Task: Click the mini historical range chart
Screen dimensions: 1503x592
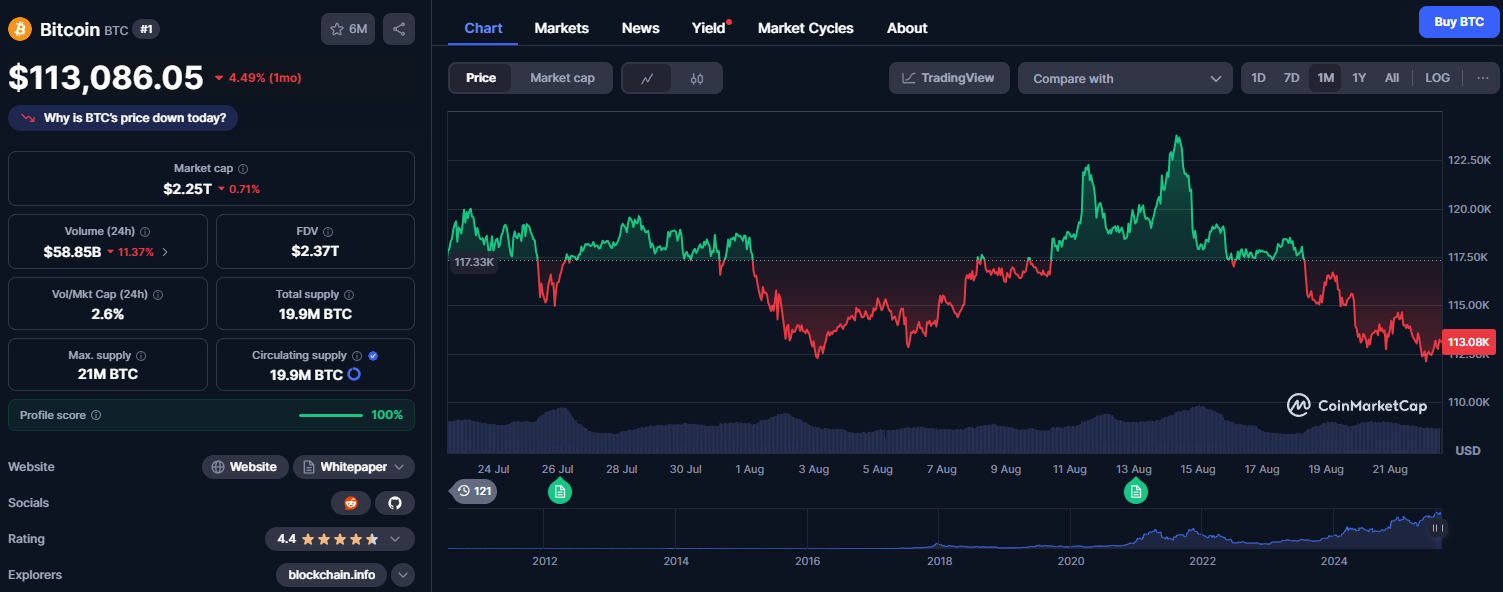Action: coord(945,529)
